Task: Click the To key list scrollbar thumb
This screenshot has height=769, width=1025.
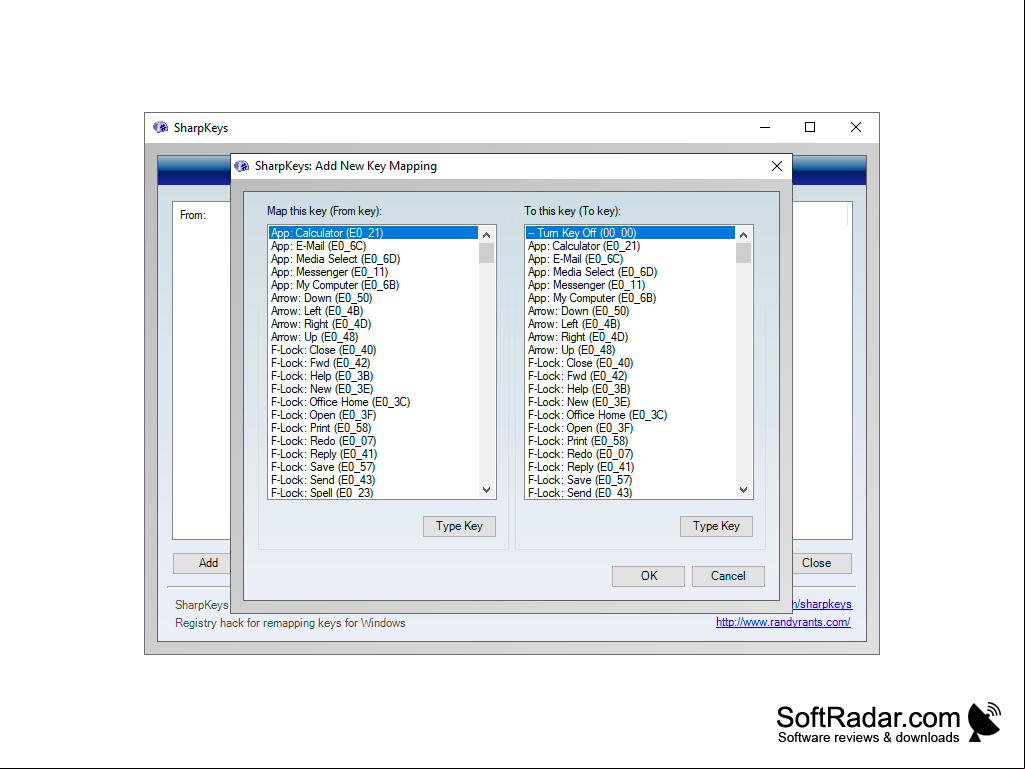Action: coord(743,252)
